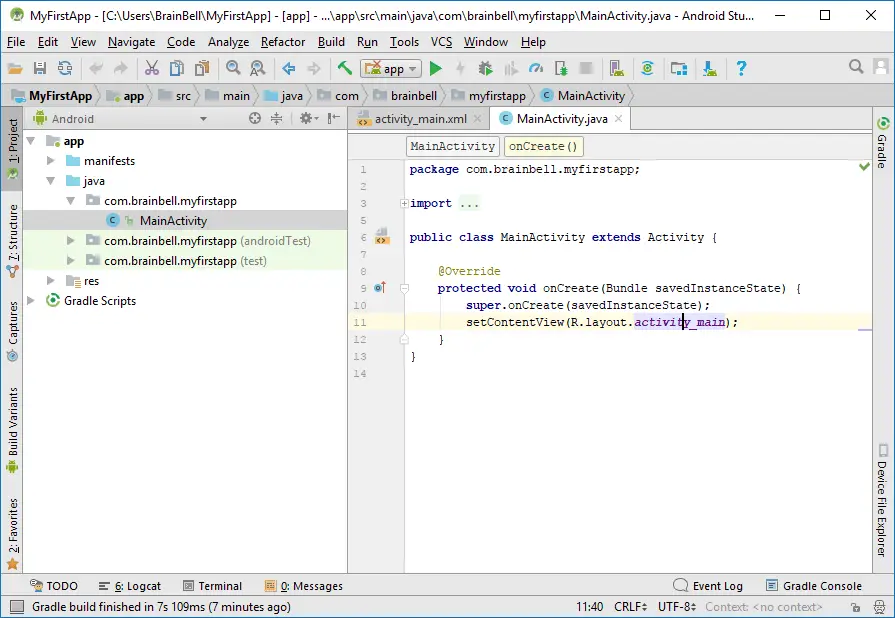Viewport: 895px width, 618px height.
Task: Expand the com.brainbell.myfirstapp (androidTest) package
Action: pos(71,241)
